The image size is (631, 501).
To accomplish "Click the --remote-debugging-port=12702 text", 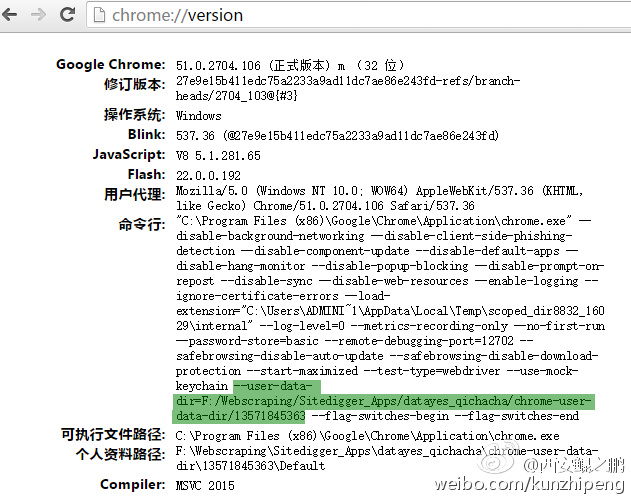I will (x=419, y=341).
